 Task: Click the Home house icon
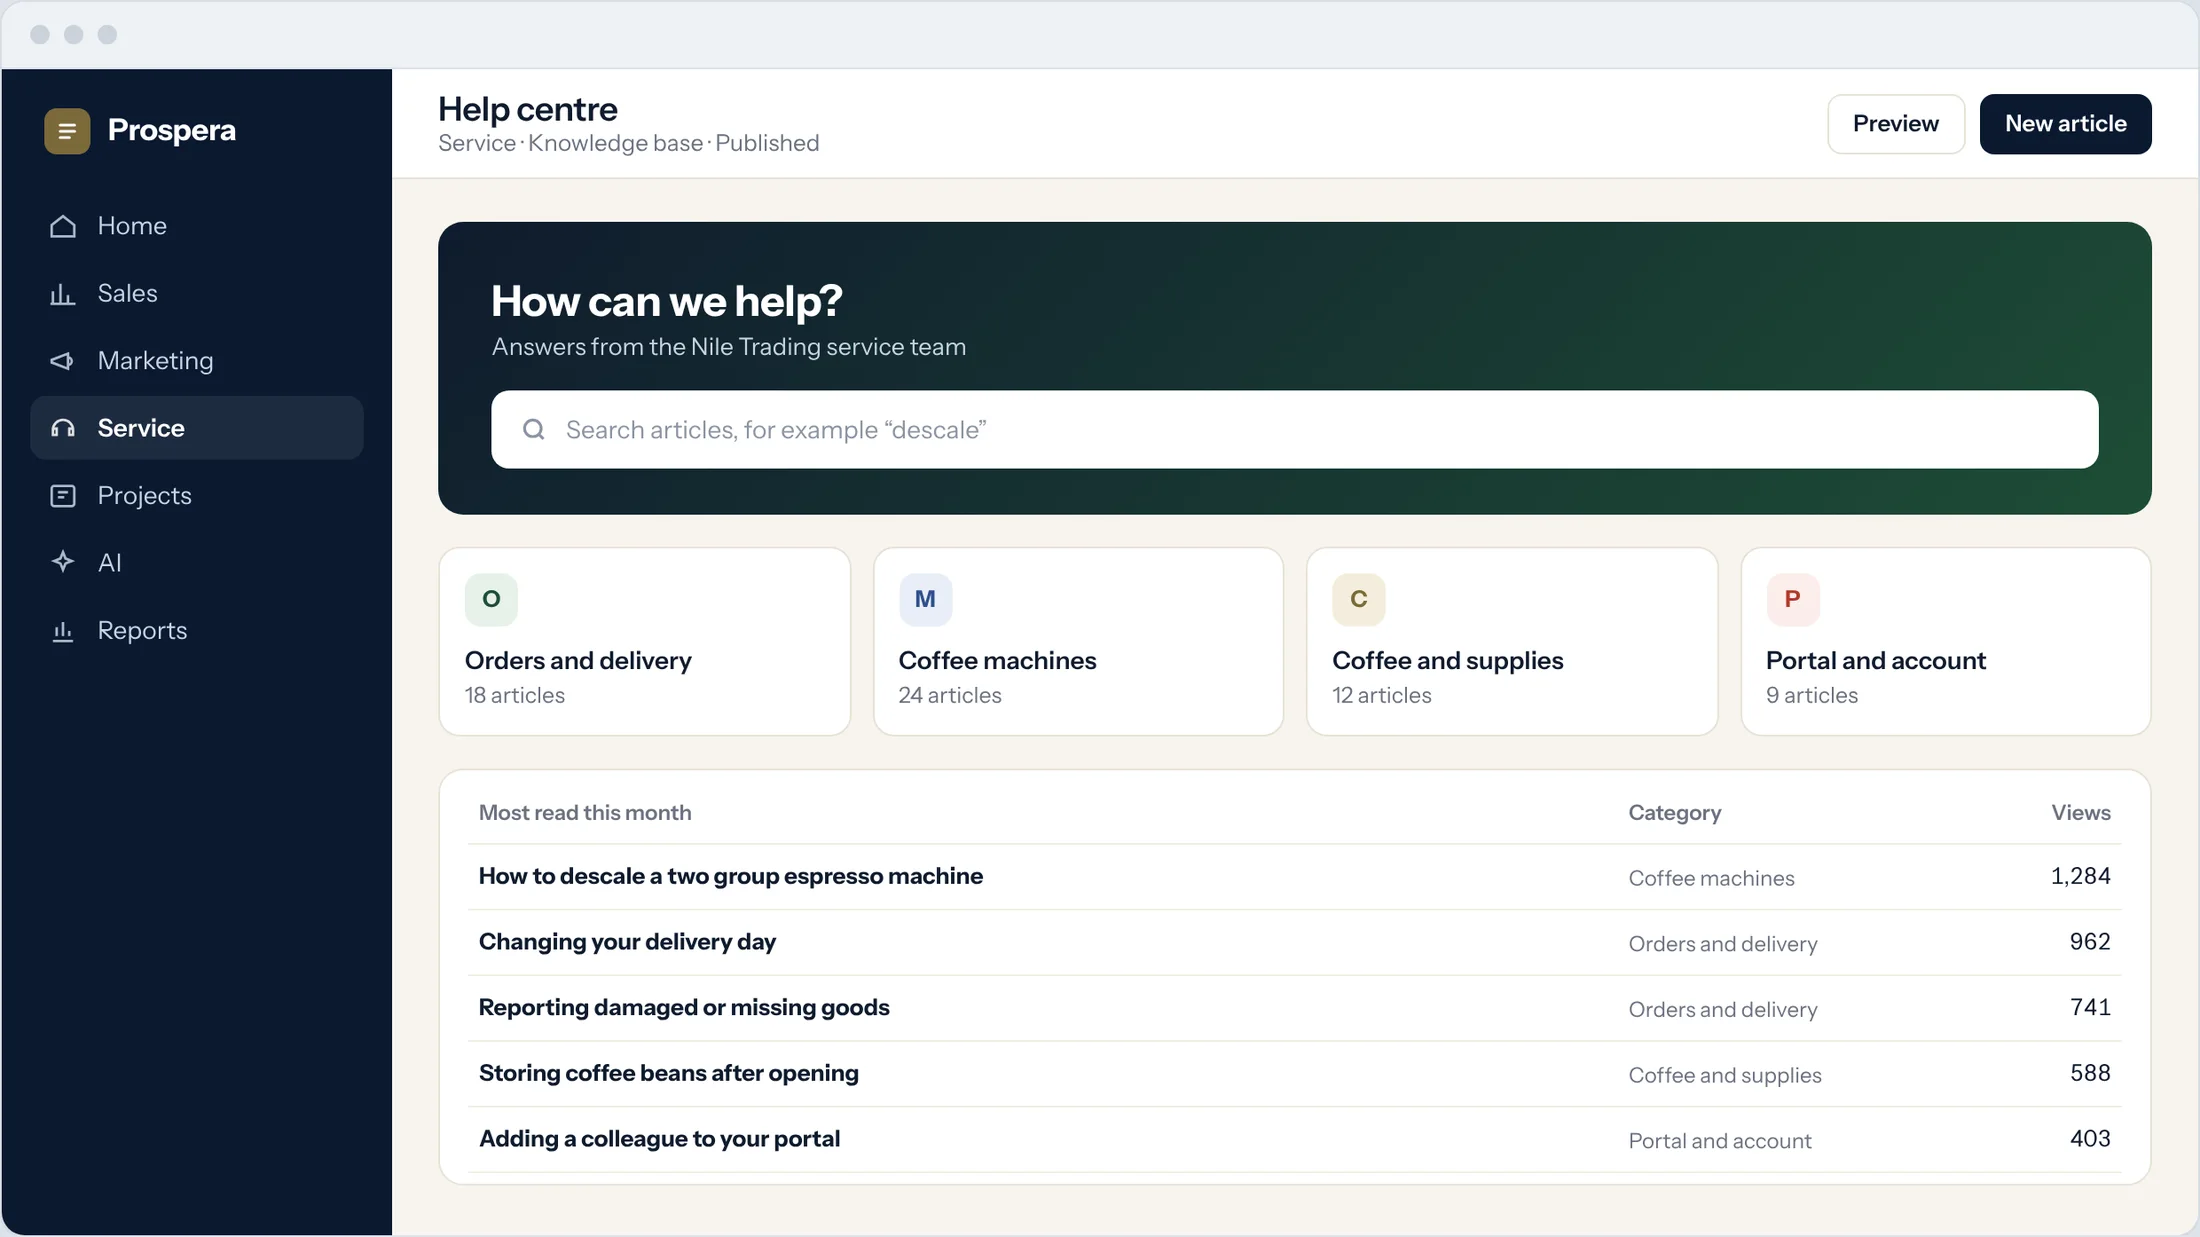(63, 226)
